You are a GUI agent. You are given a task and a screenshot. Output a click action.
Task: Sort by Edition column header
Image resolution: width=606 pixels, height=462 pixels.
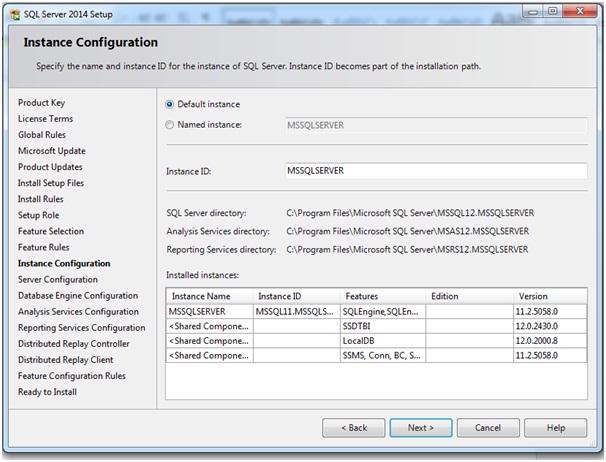470,297
